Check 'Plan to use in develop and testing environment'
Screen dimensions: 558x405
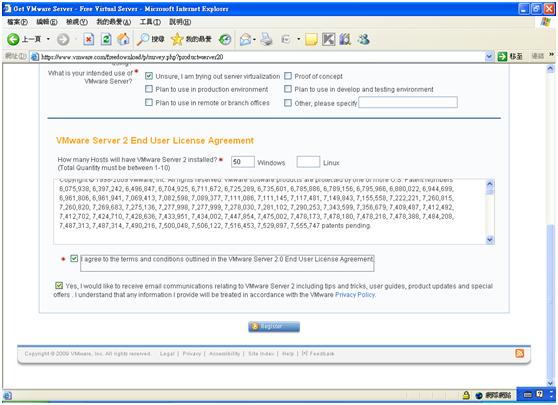[x=288, y=89]
